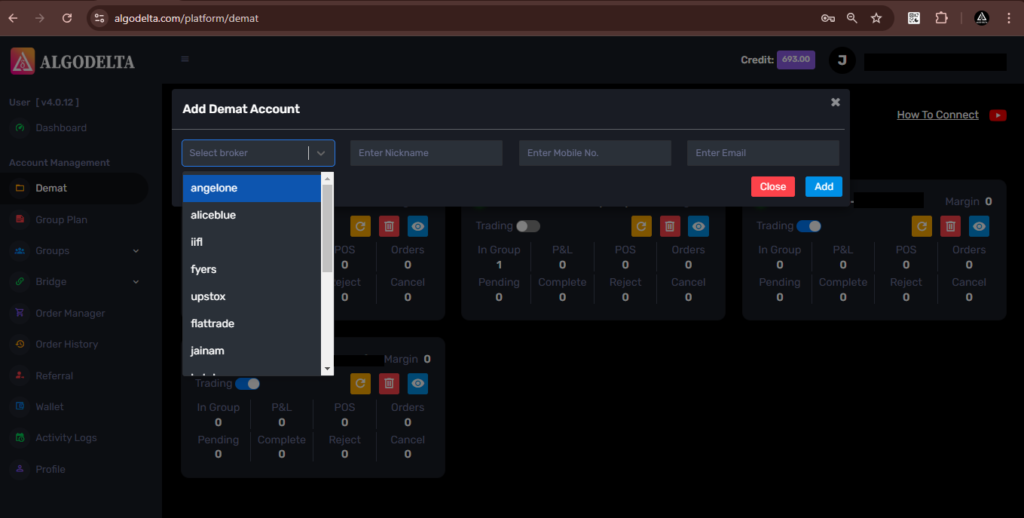Click the red YouTube icon beside How To Connect
Viewport: 1024px width, 518px height.
click(997, 115)
